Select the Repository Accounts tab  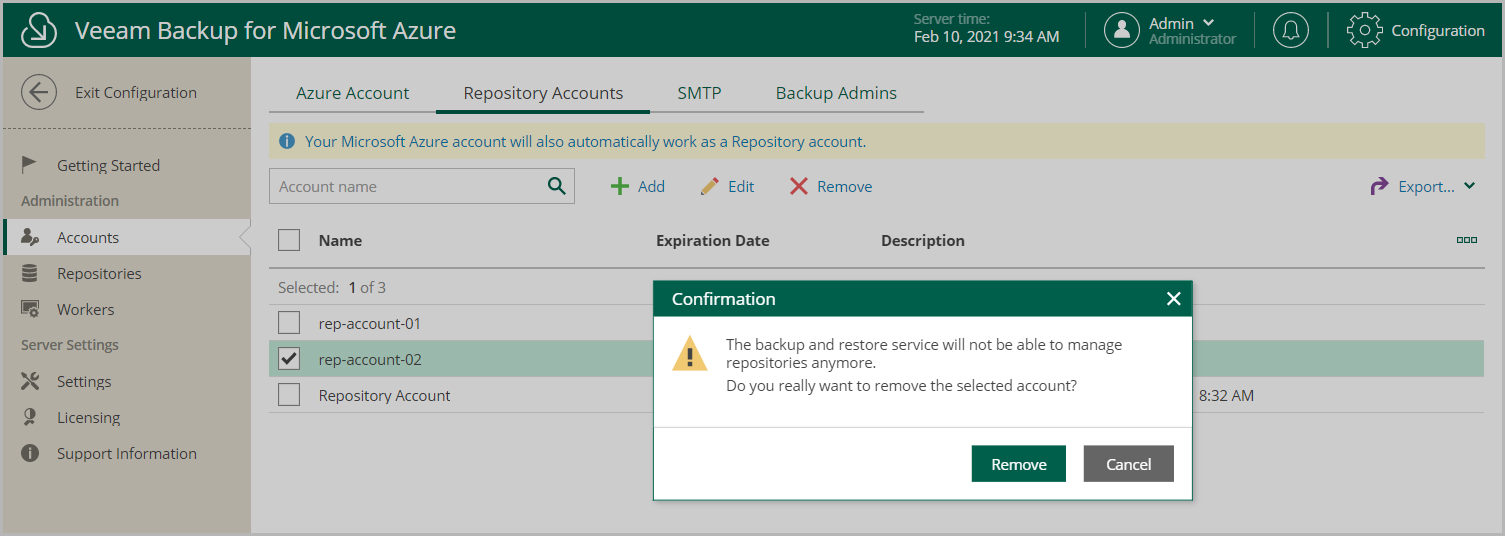543,93
